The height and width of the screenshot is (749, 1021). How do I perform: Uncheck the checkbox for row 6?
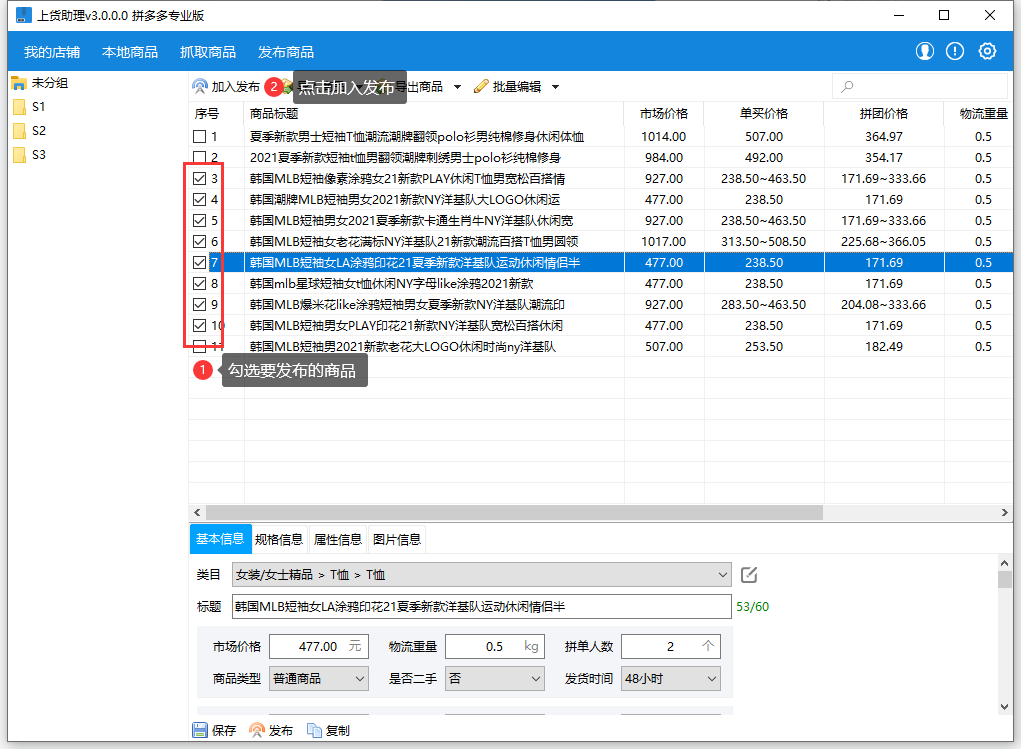coord(200,242)
